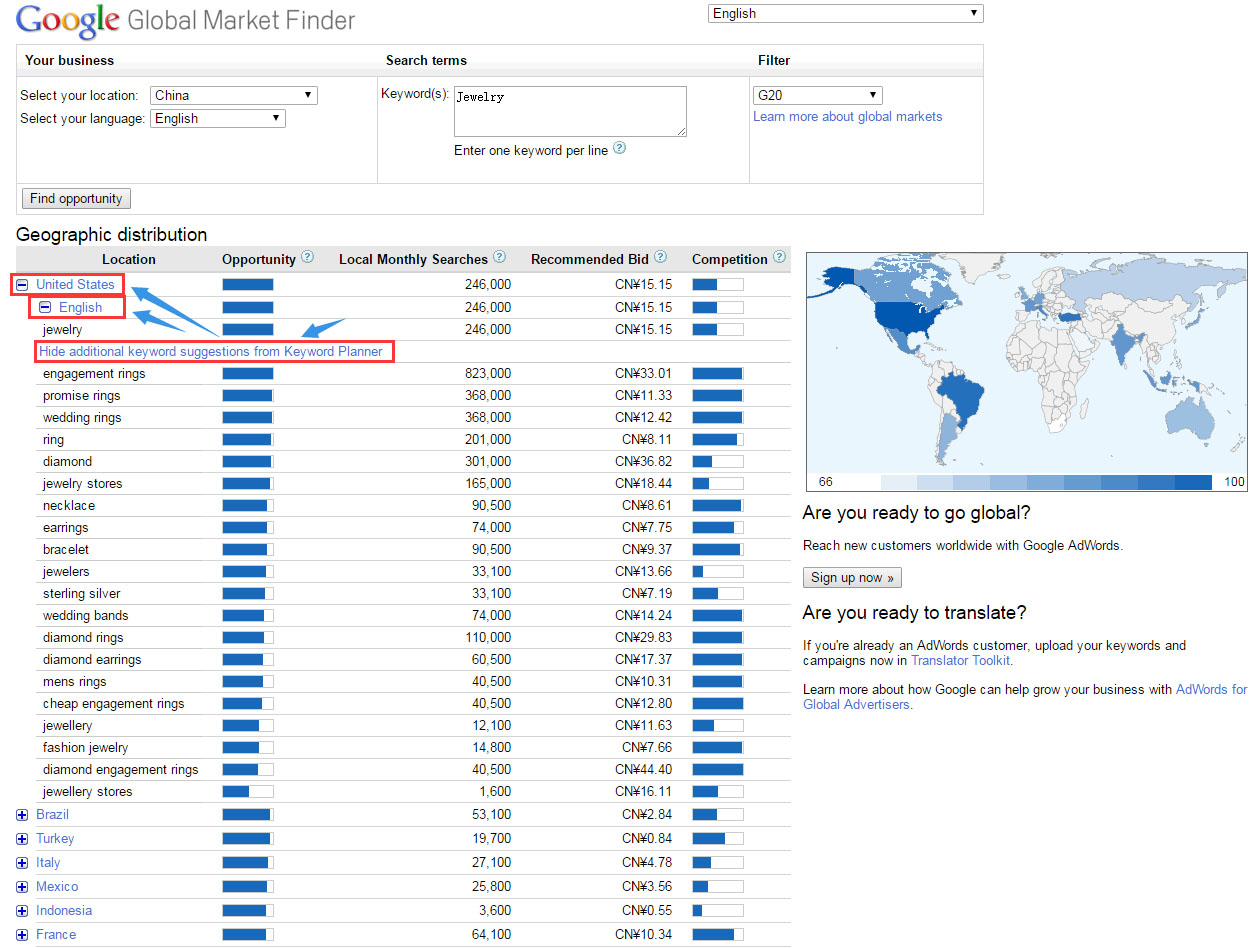Click the Indonesia country link
The width and height of the screenshot is (1253, 948).
[x=64, y=910]
